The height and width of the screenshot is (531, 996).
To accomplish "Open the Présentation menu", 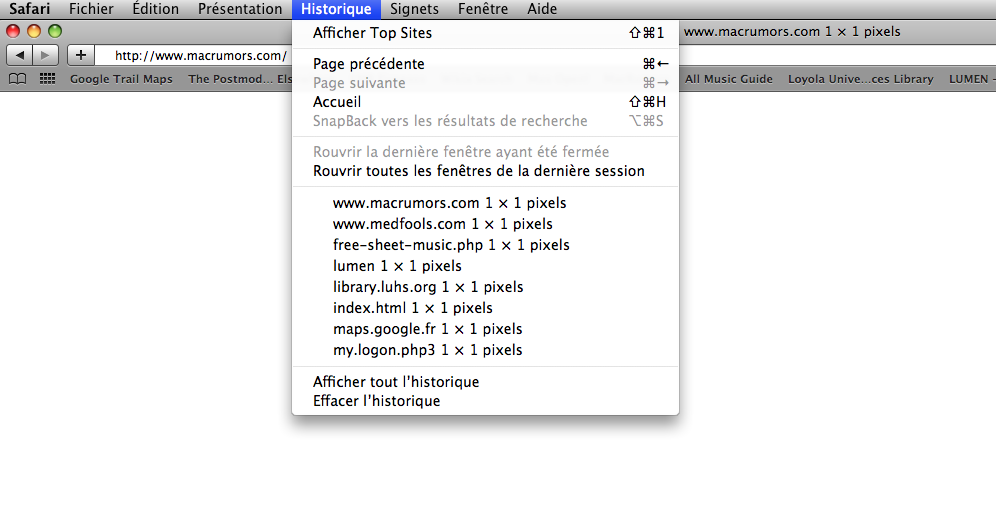I will pos(240,9).
